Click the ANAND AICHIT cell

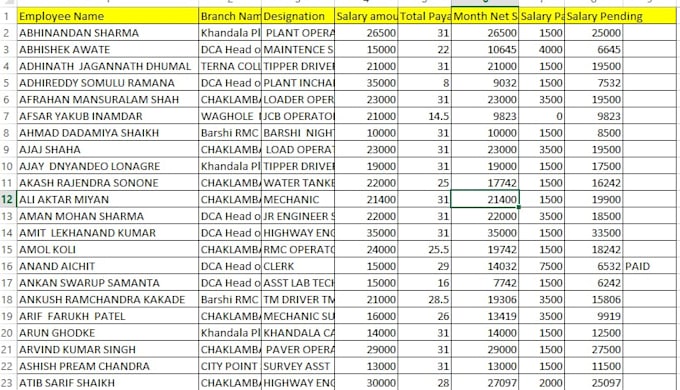pos(108,266)
